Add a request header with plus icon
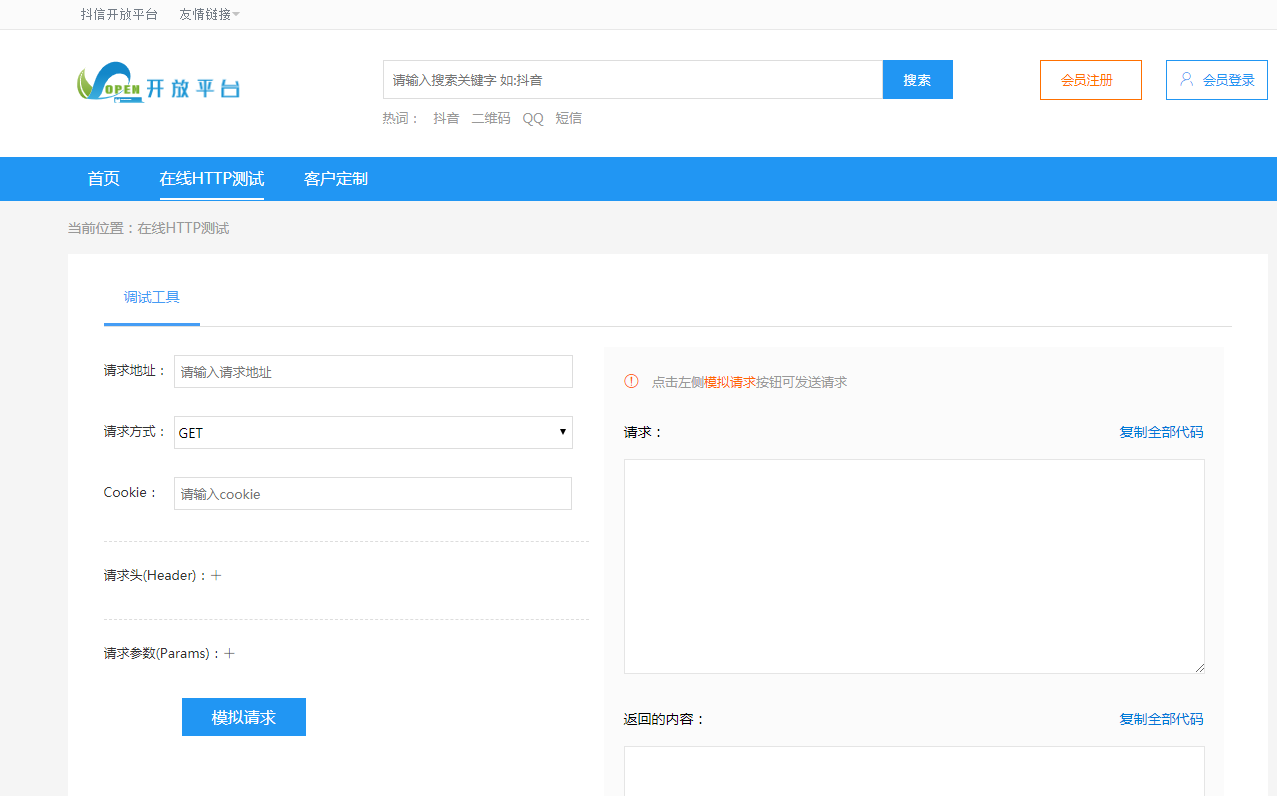This screenshot has height=796, width=1277. (216, 576)
